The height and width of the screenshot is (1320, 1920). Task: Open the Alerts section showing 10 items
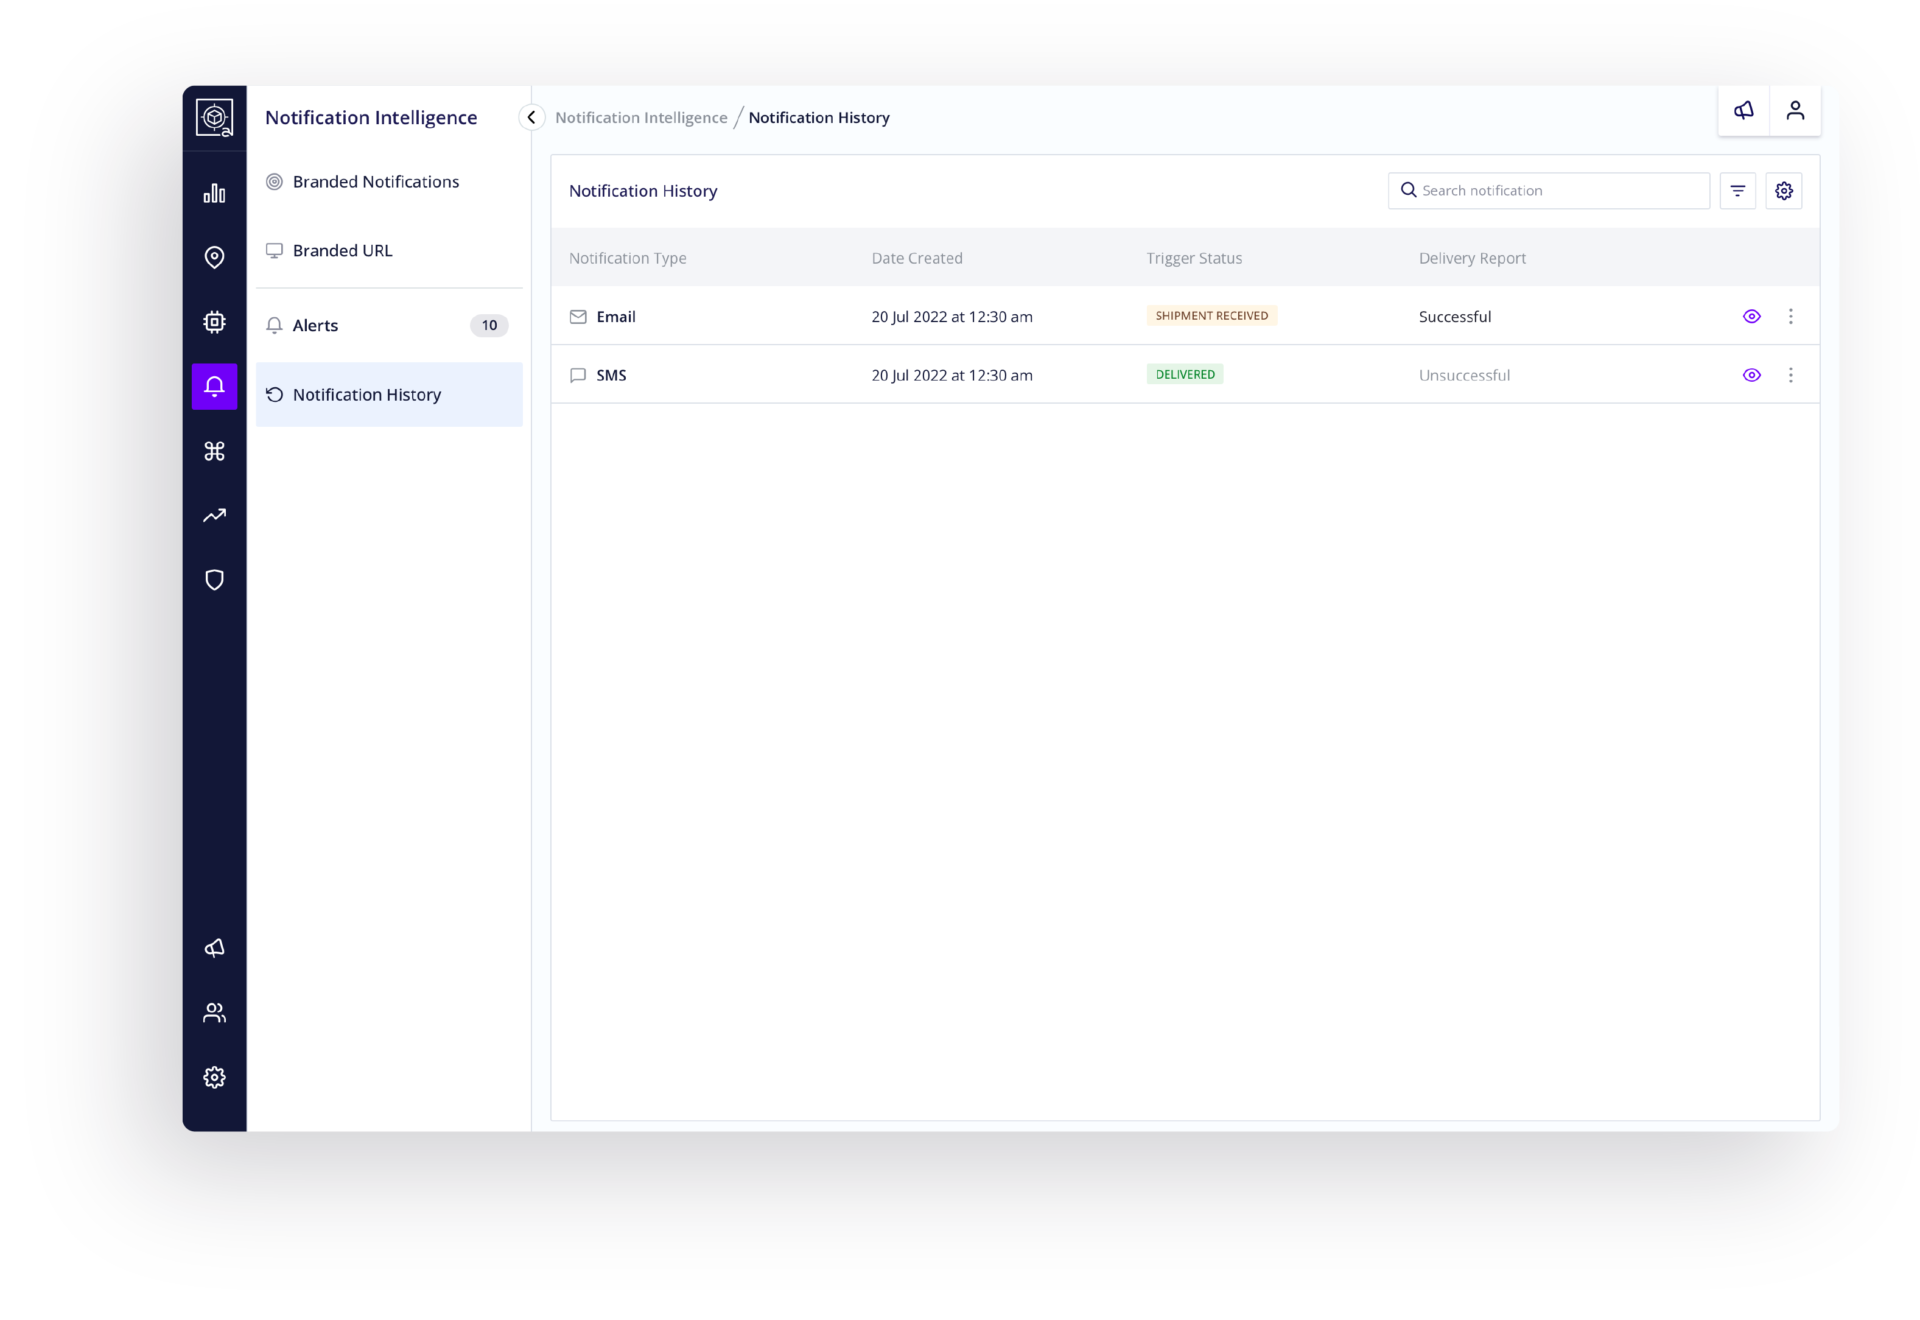point(316,325)
